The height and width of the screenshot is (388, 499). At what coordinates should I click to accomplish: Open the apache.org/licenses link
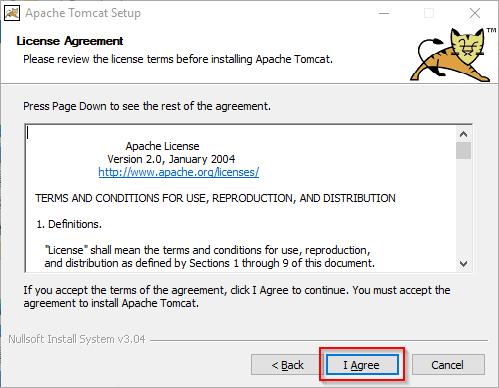pyautogui.click(x=178, y=172)
